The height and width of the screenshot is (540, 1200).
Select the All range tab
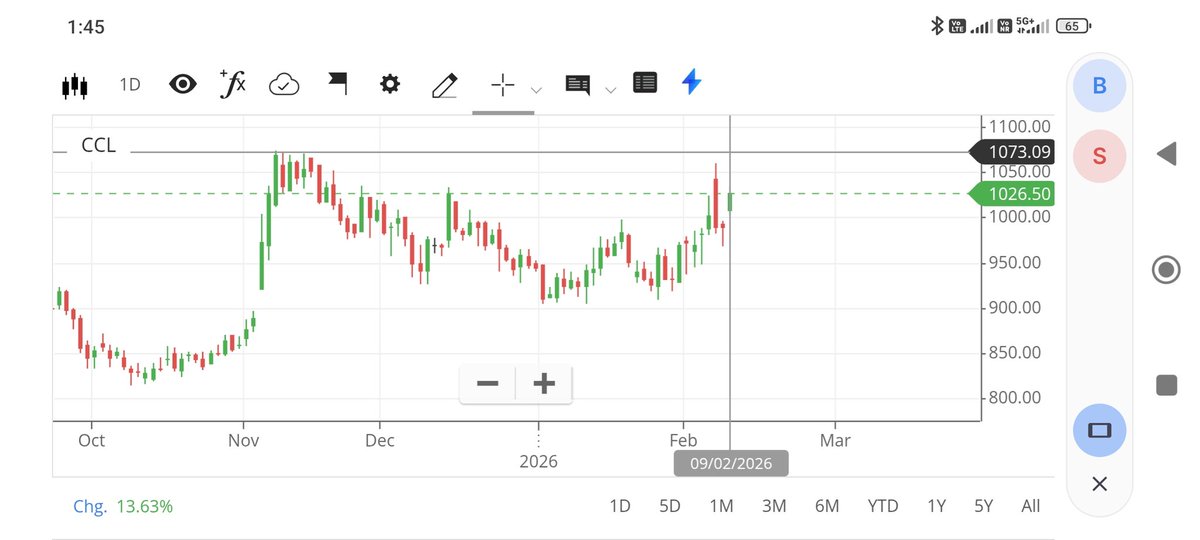(x=1031, y=506)
